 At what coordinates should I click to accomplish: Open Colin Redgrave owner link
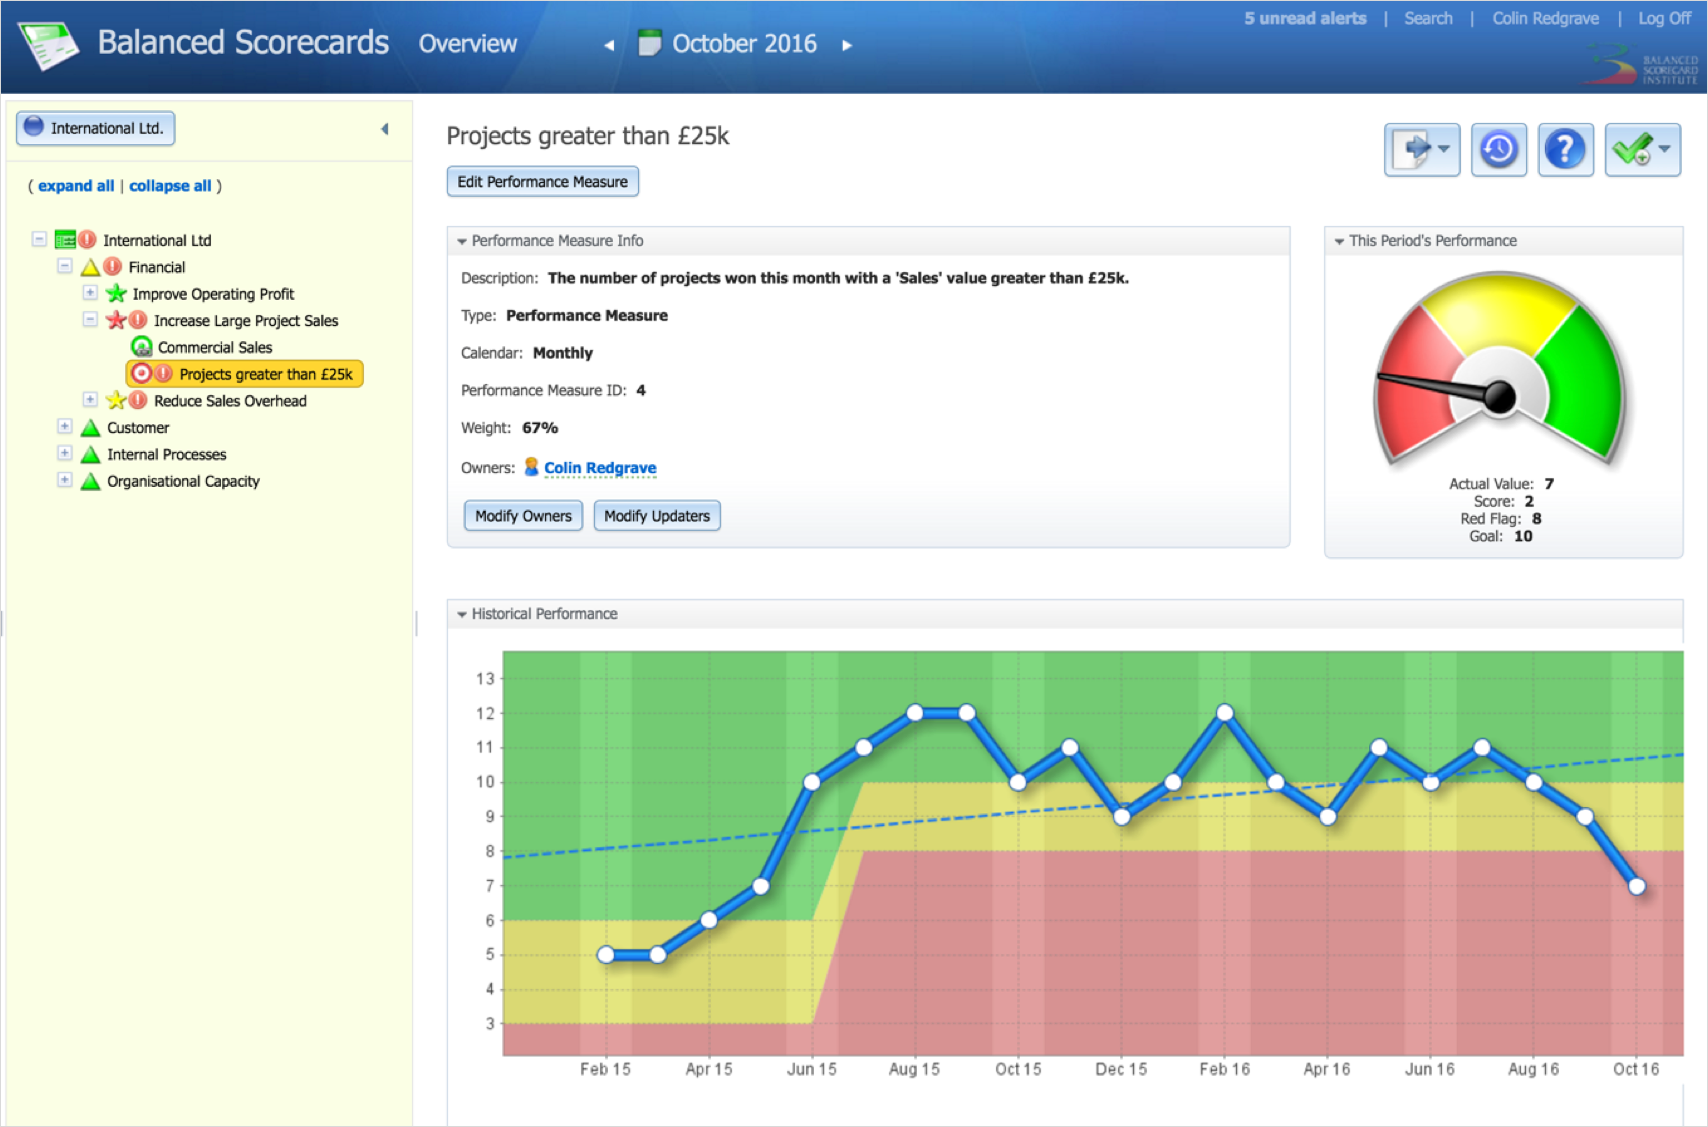pos(600,468)
